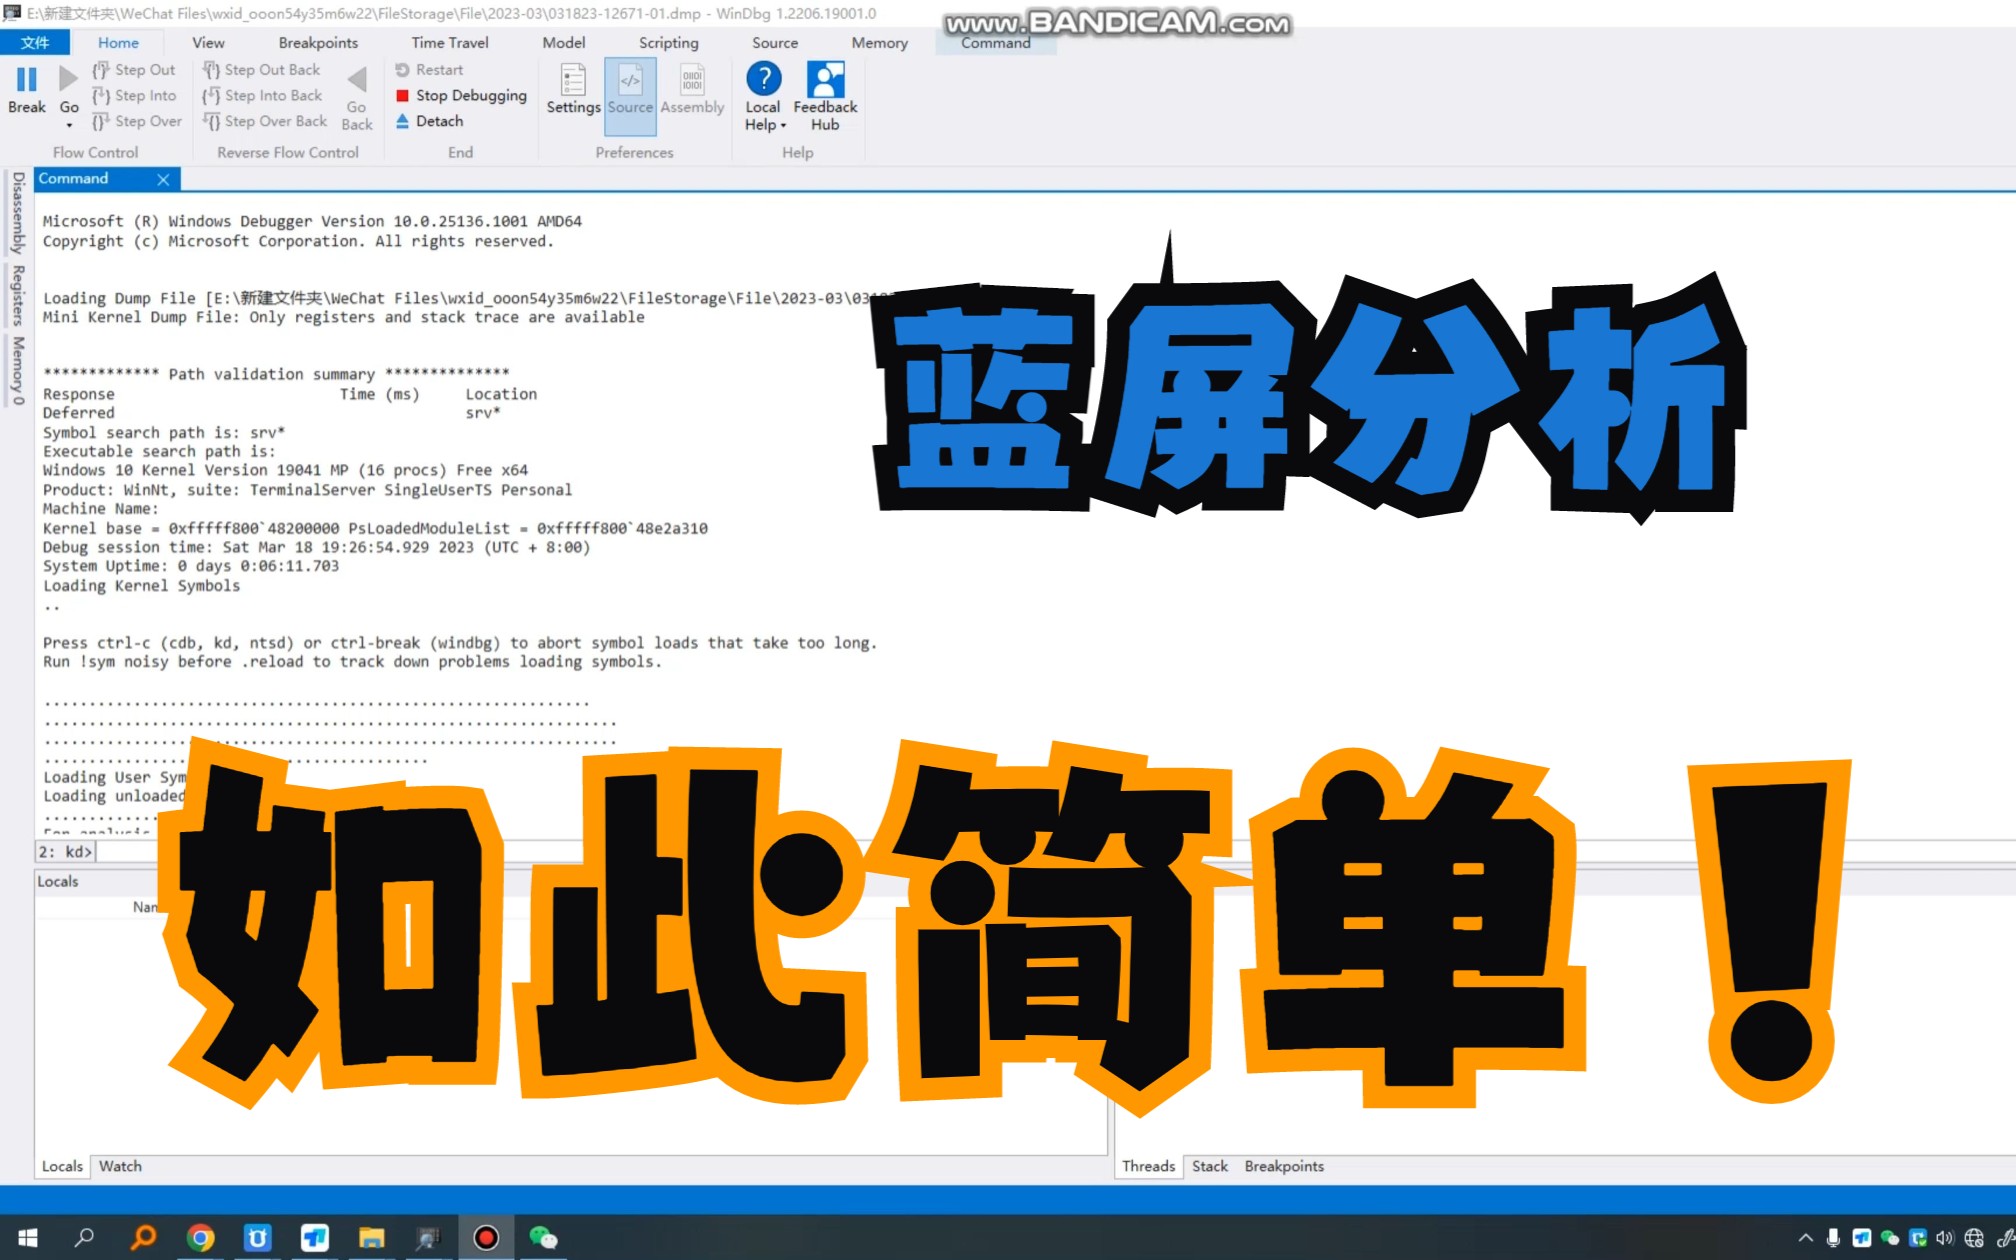The width and height of the screenshot is (2016, 1260).
Task: Click the Go play icon
Action: click(68, 79)
